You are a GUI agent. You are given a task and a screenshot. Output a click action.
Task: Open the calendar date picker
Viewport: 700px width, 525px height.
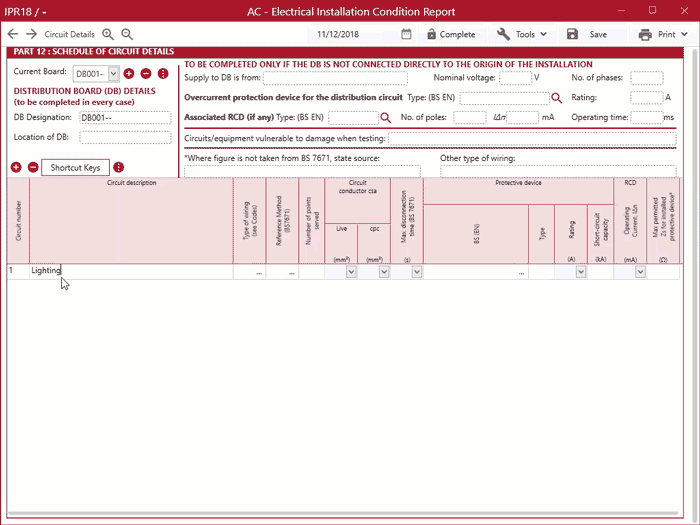point(406,34)
